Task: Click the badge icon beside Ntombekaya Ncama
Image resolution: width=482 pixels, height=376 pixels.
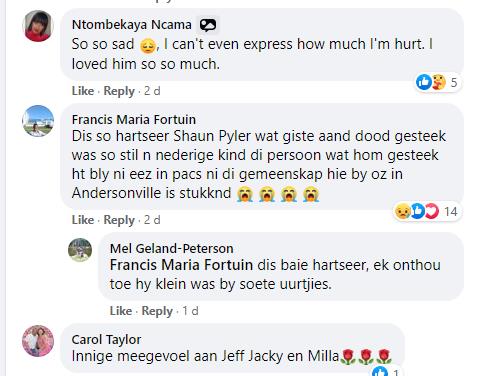Action: (x=208, y=25)
